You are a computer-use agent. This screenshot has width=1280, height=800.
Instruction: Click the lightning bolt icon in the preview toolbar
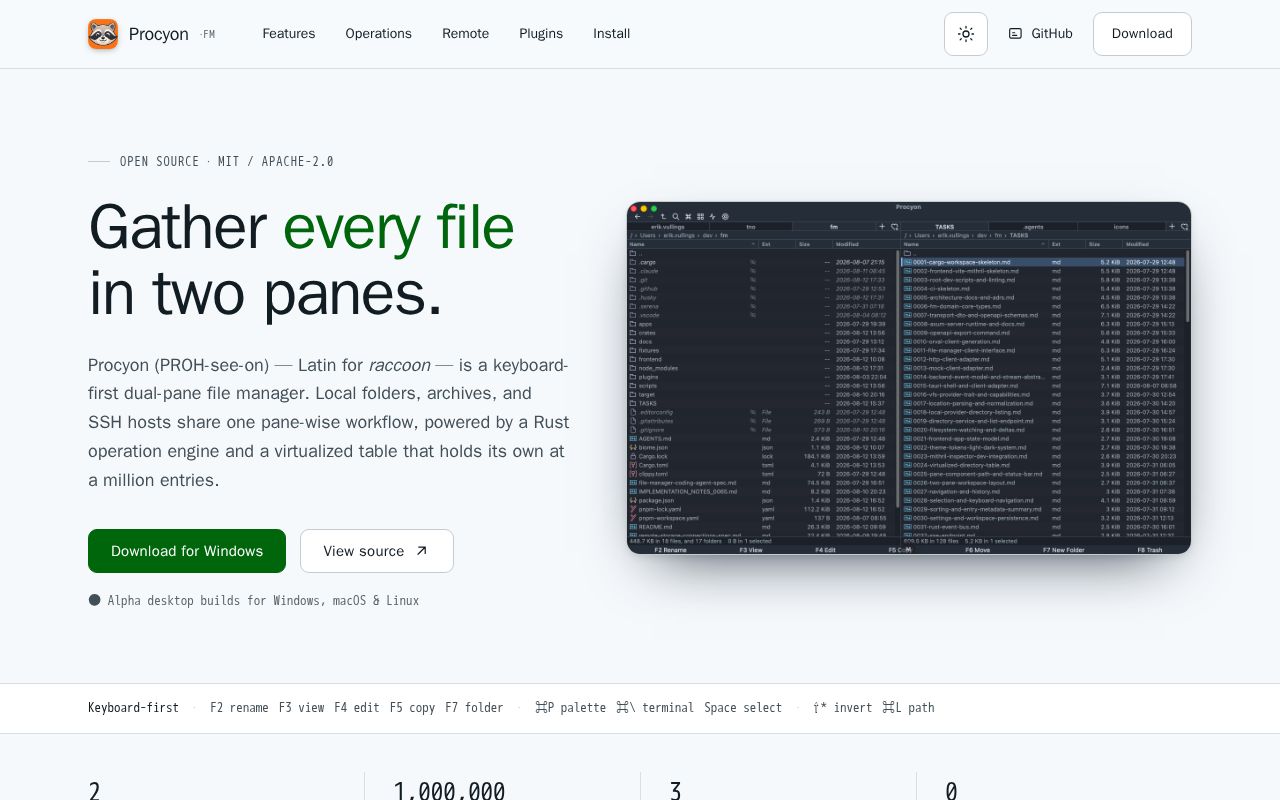[712, 217]
